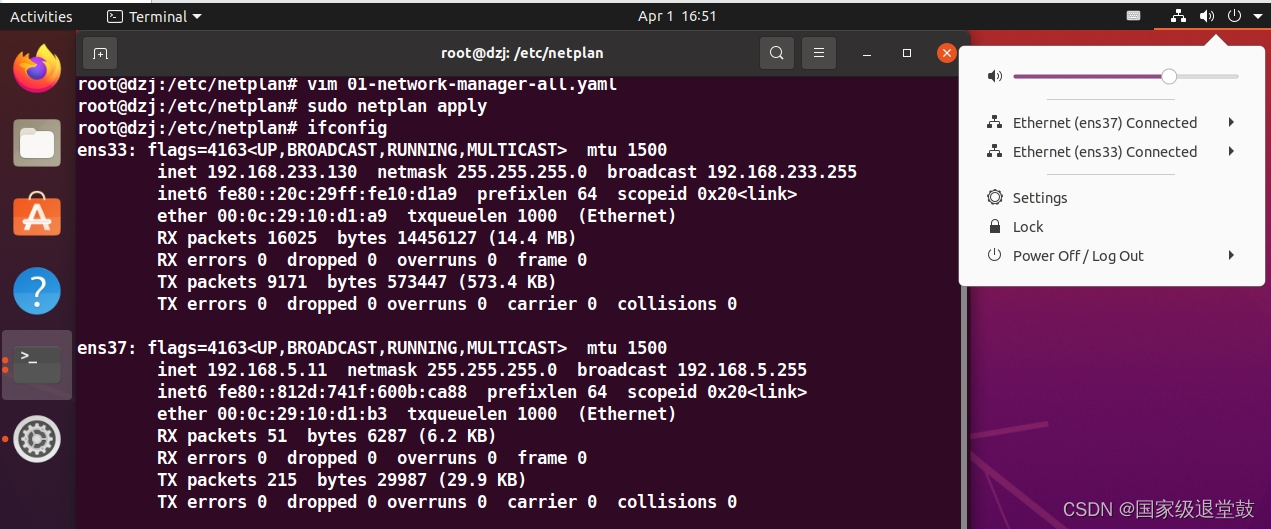Close the terminal window
Screen dimensions: 1271x529
(x=947, y=53)
